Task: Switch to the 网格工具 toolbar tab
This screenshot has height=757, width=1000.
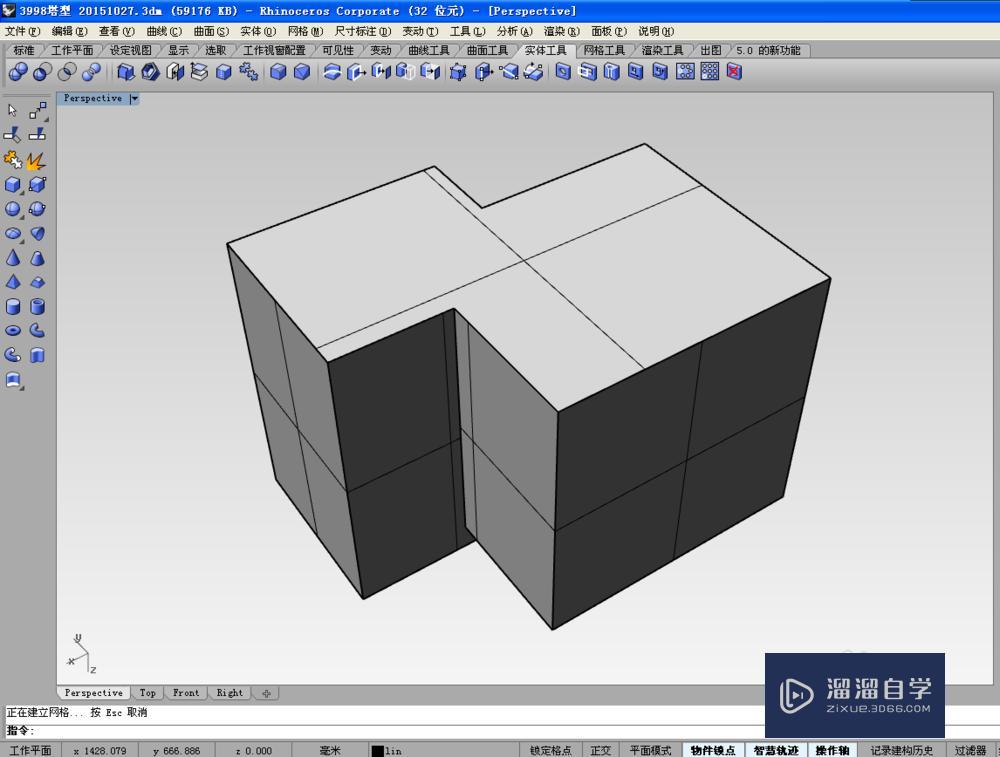Action: click(604, 50)
